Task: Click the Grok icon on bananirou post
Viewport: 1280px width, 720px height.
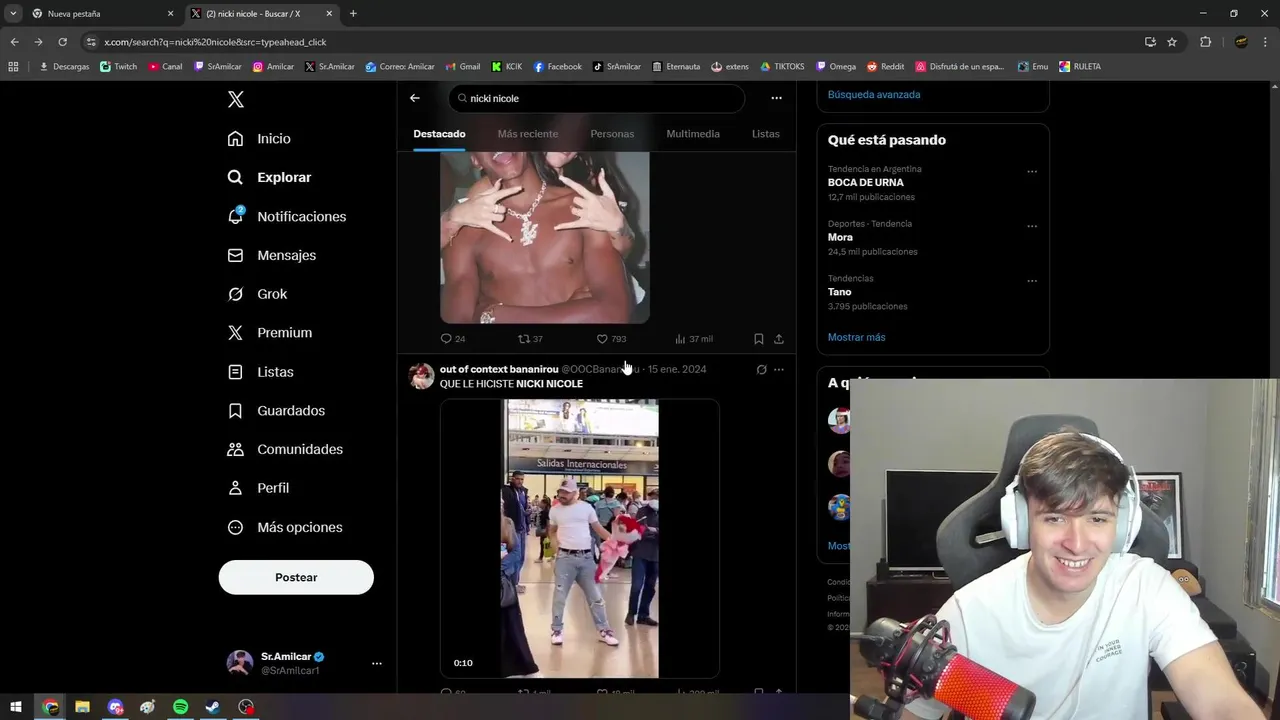Action: coord(761,369)
